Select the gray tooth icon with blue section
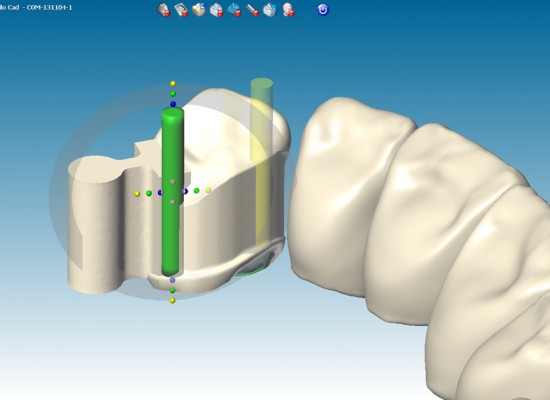This screenshot has width=550, height=400. pyautogui.click(x=270, y=9)
